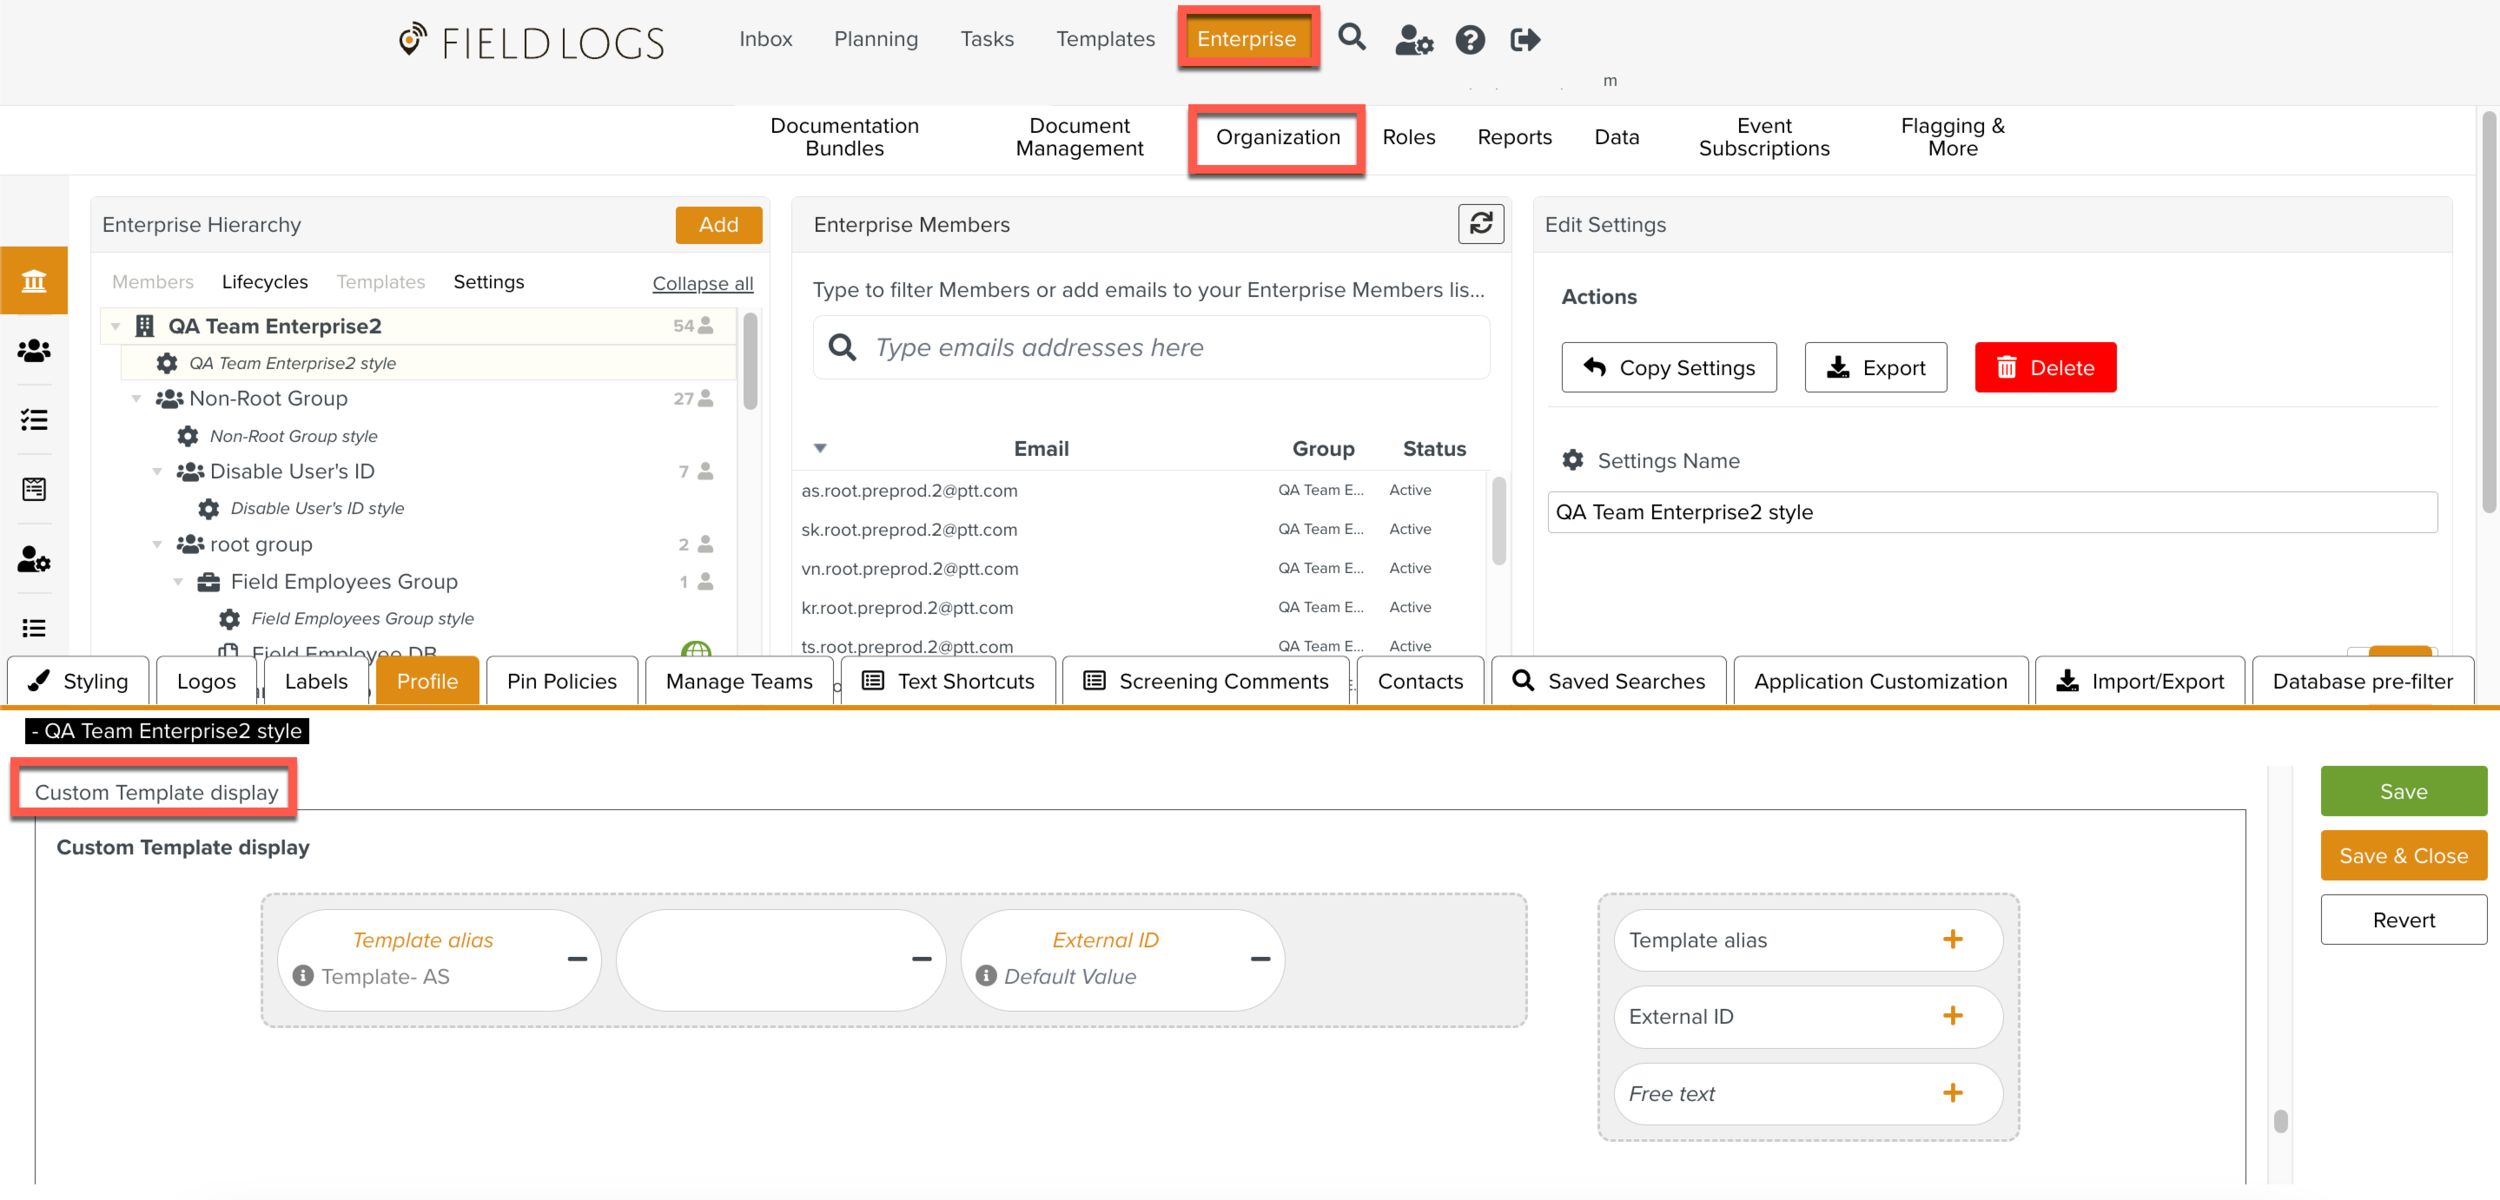Open Templates in top navigation

click(1105, 39)
